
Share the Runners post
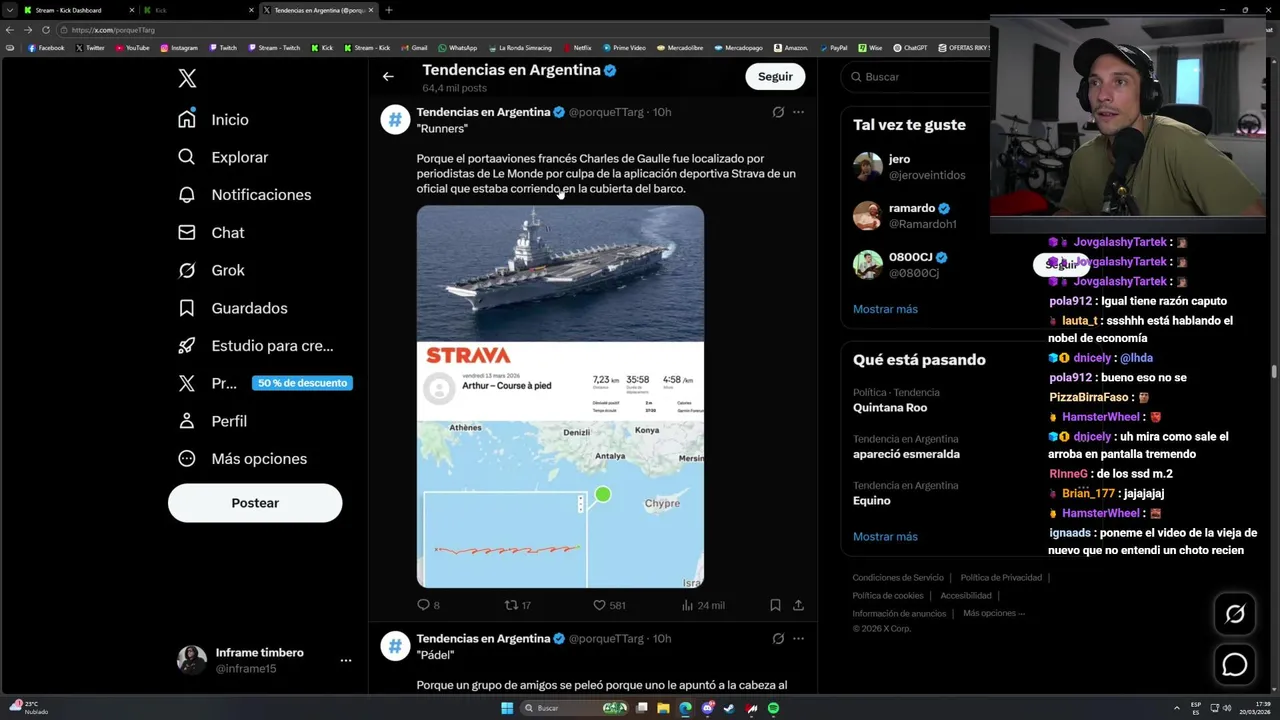coord(798,605)
